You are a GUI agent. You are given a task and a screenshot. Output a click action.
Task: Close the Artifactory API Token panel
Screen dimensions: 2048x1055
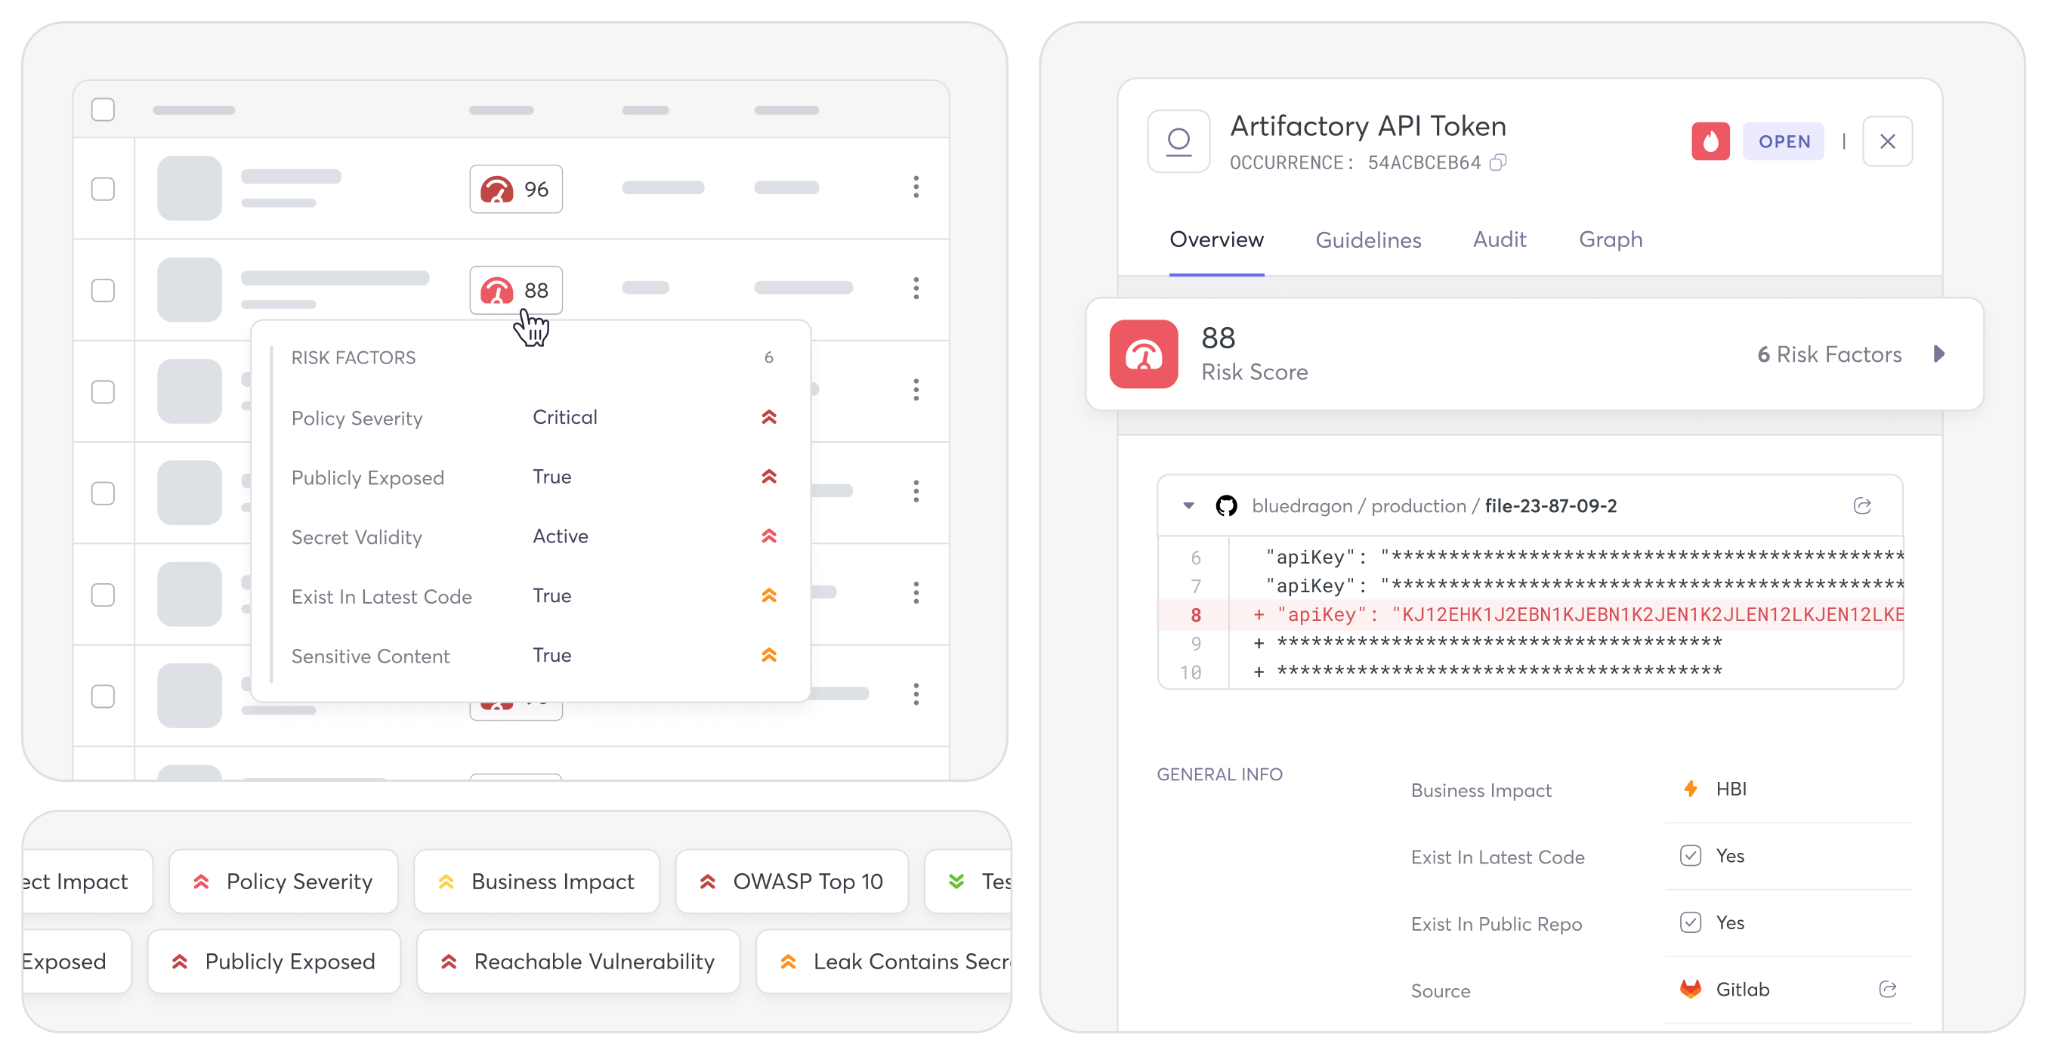(1887, 141)
